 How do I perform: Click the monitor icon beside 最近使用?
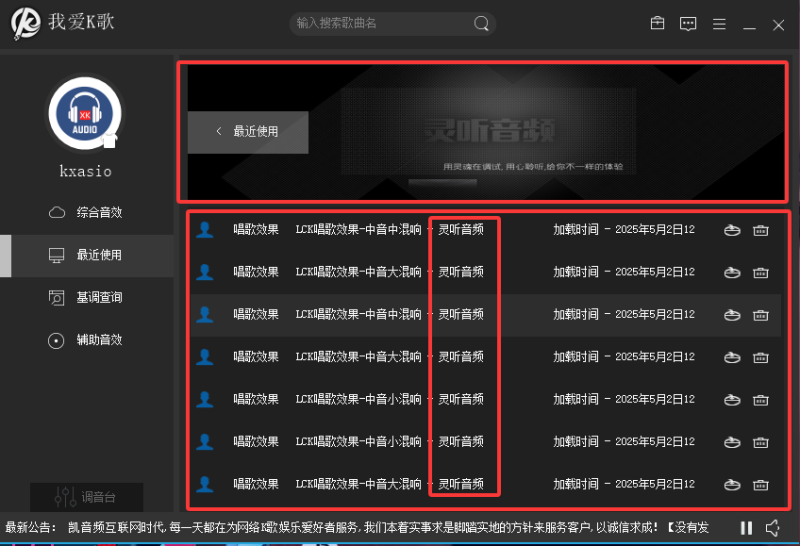pyautogui.click(x=56, y=255)
